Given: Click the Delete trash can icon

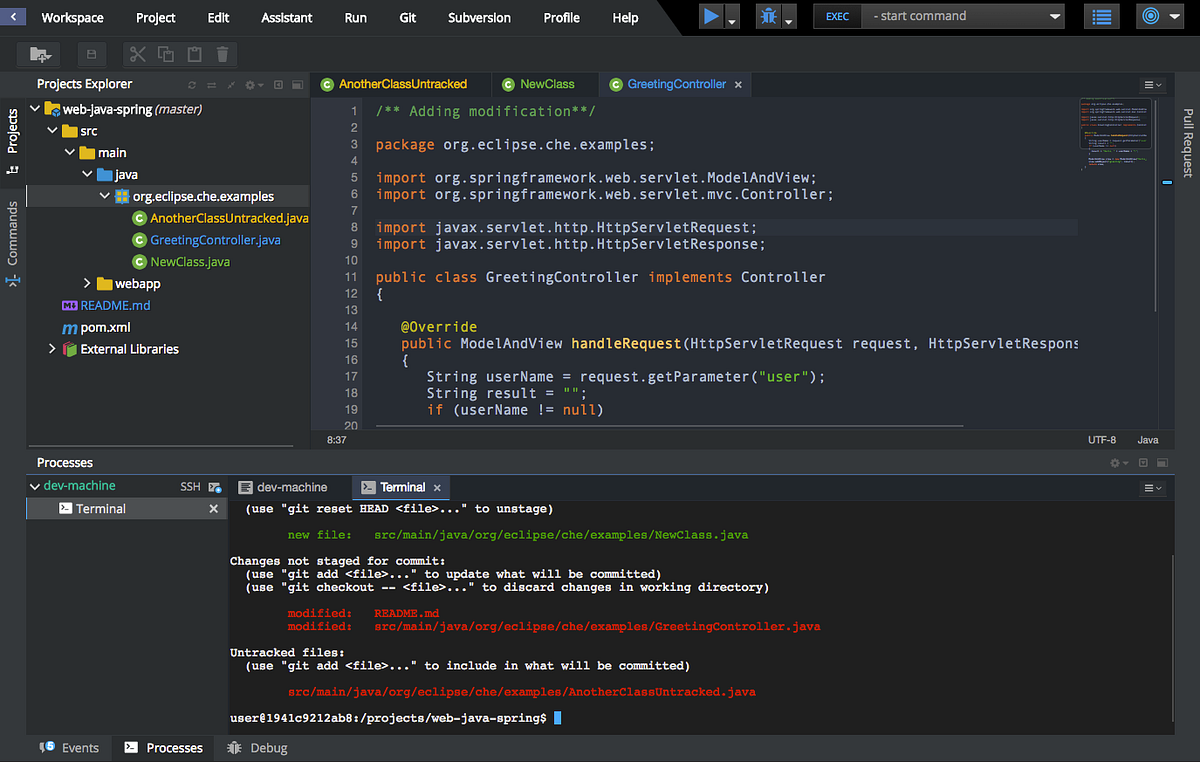Looking at the screenshot, I should coord(222,55).
